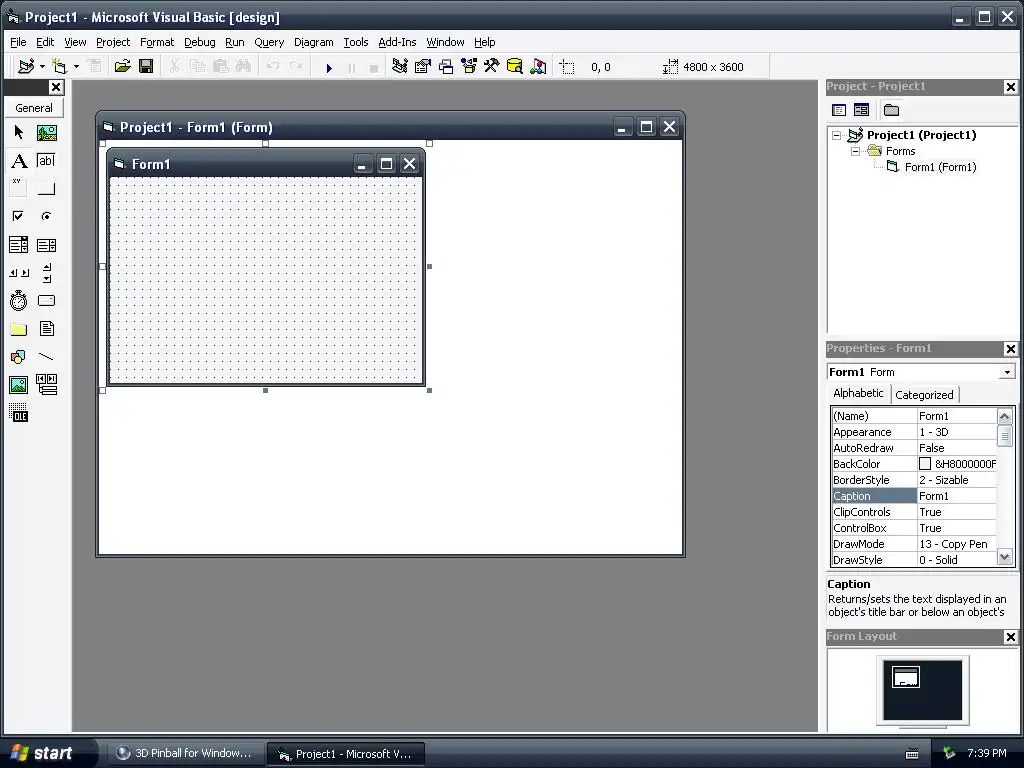Open the Project menu
Screen dimensions: 1024x768
pyautogui.click(x=113, y=42)
